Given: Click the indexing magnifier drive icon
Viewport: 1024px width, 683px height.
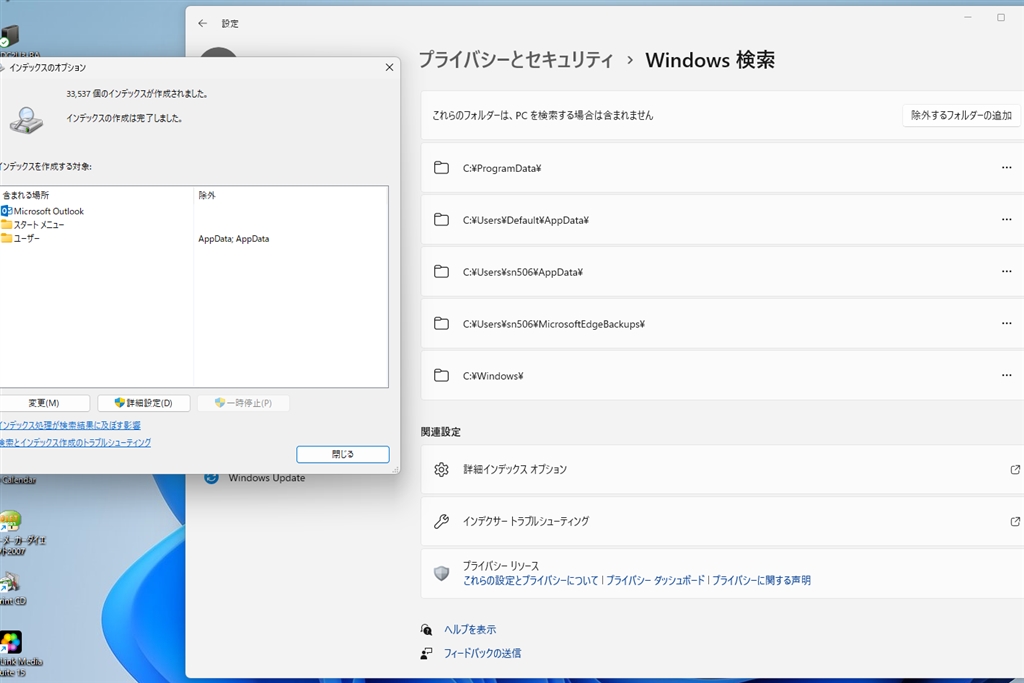Looking at the screenshot, I should pyautogui.click(x=26, y=120).
